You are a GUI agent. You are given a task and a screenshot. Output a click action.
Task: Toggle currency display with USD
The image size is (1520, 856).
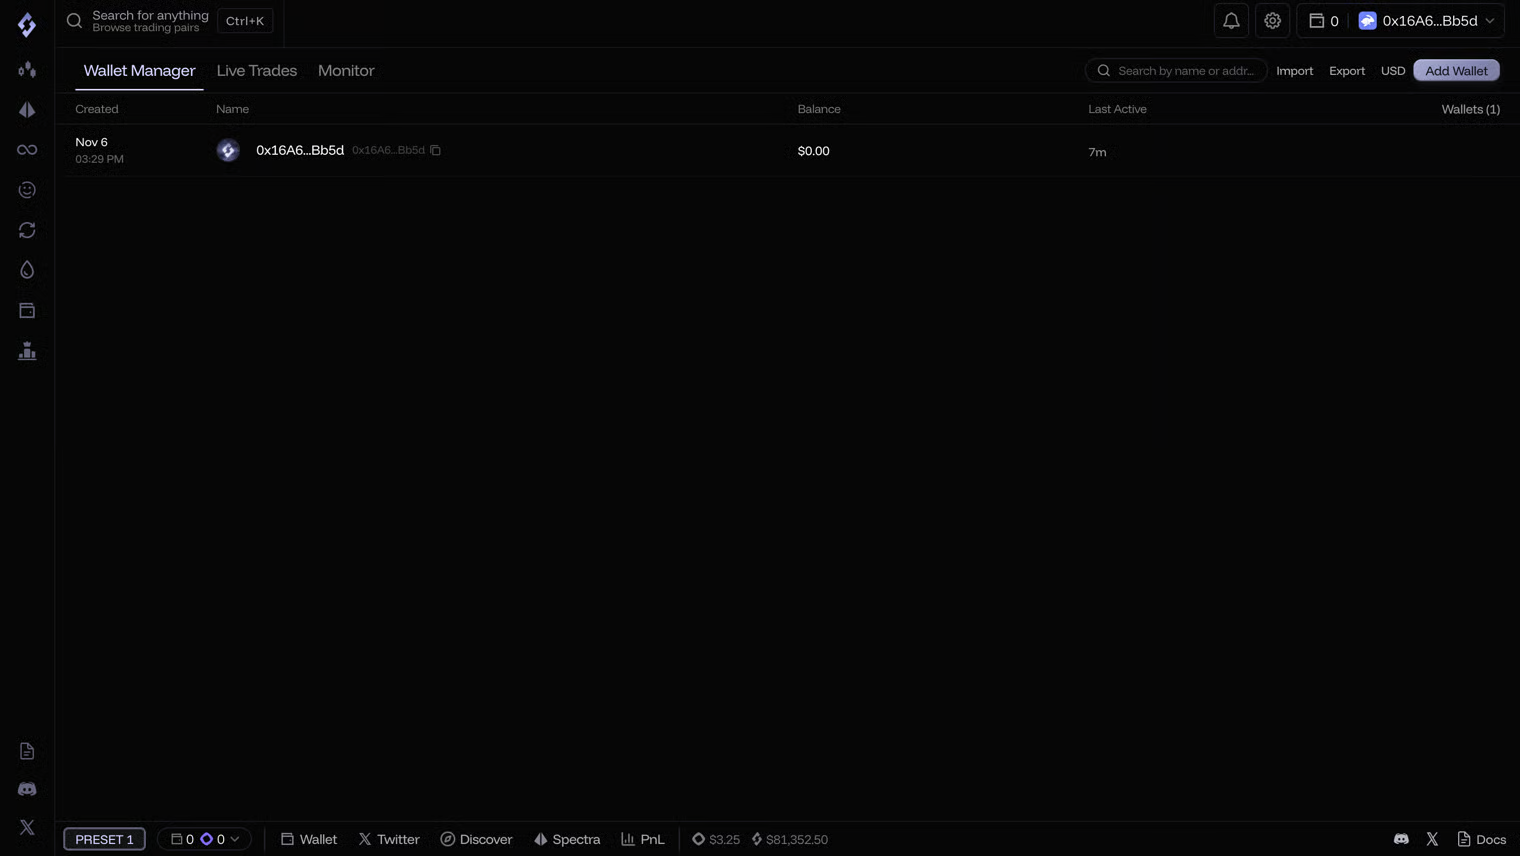(x=1392, y=71)
